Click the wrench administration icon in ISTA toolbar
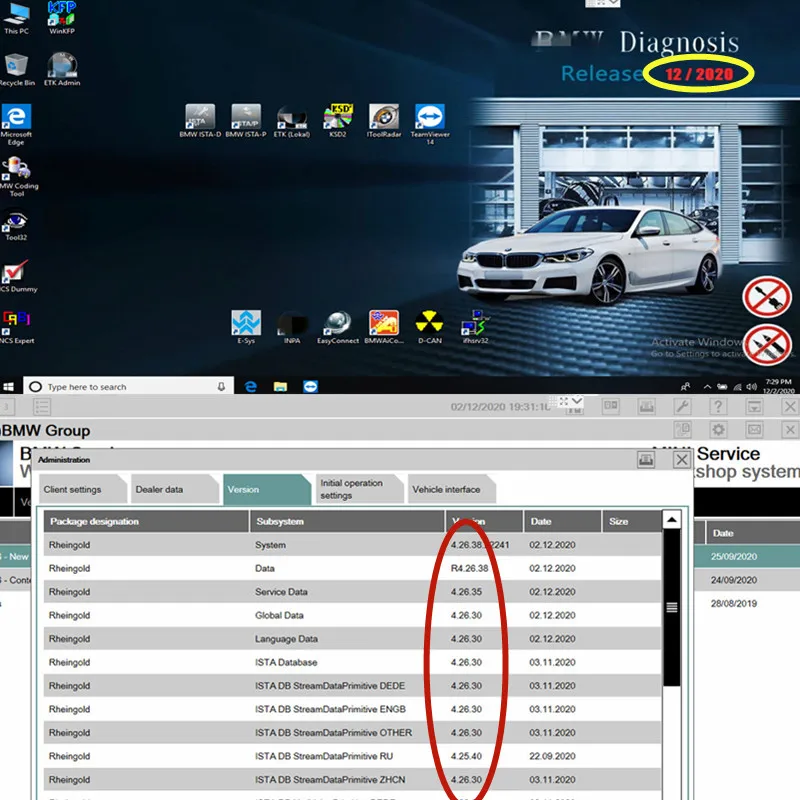Screen dimensions: 800x800 tap(682, 407)
